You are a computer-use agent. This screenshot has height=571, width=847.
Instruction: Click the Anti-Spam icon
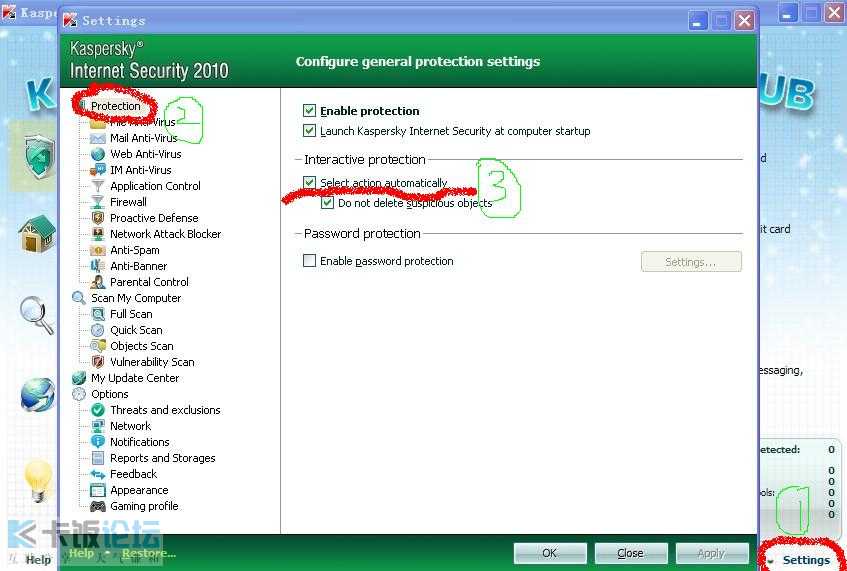point(98,250)
